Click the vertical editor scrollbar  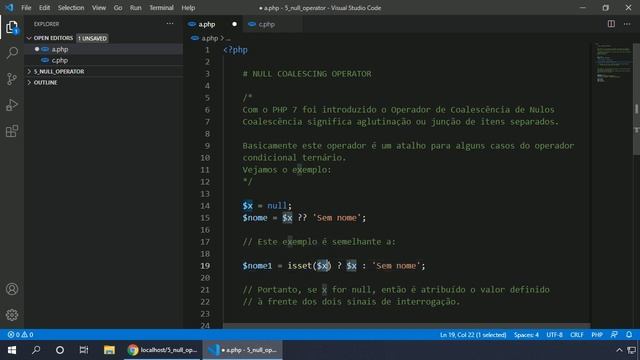coord(636,99)
